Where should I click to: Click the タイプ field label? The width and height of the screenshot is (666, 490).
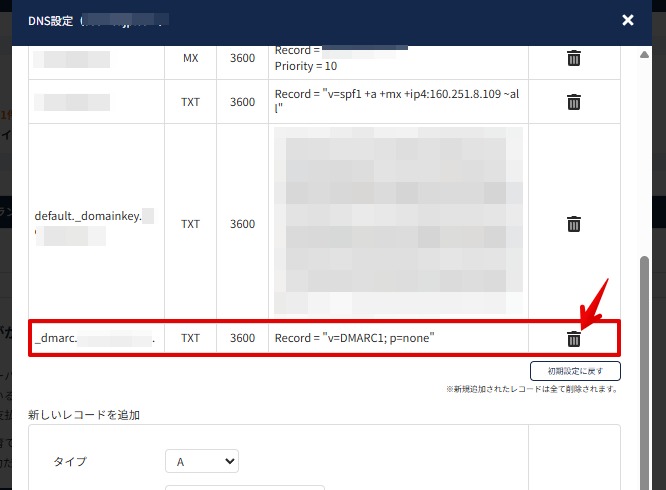(x=70, y=461)
